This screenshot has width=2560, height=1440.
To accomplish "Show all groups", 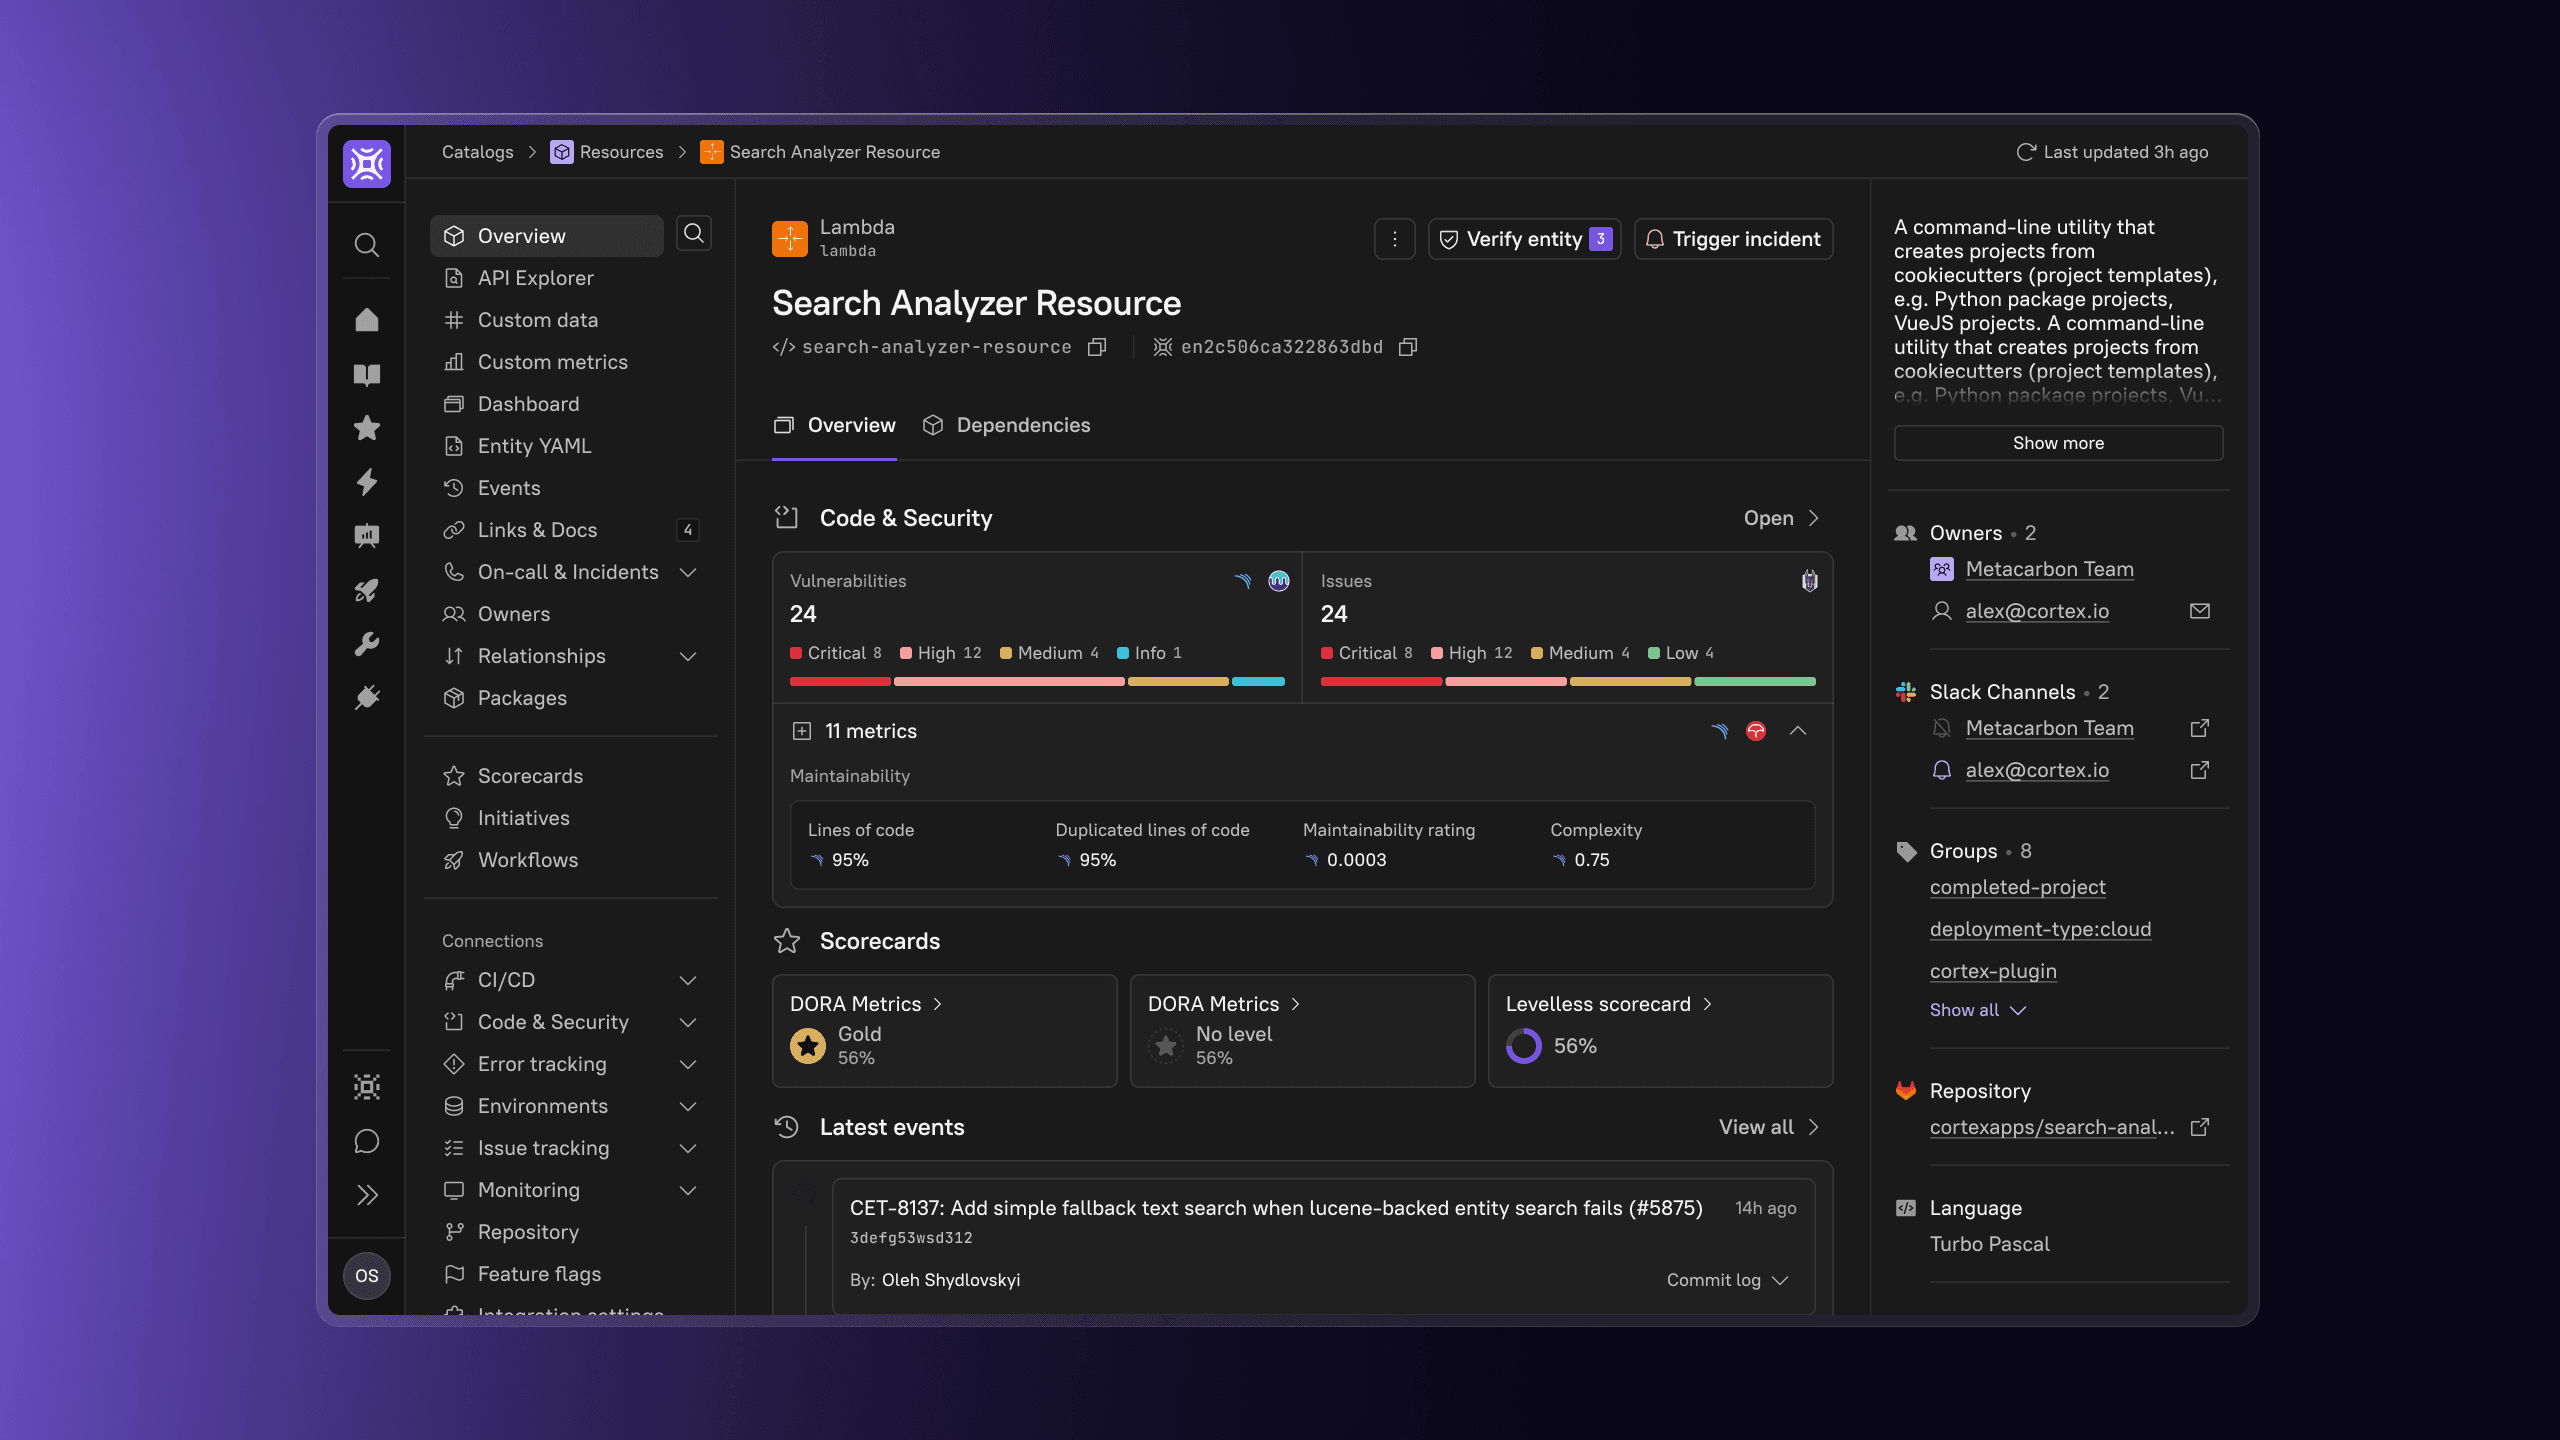I will [x=1977, y=1010].
